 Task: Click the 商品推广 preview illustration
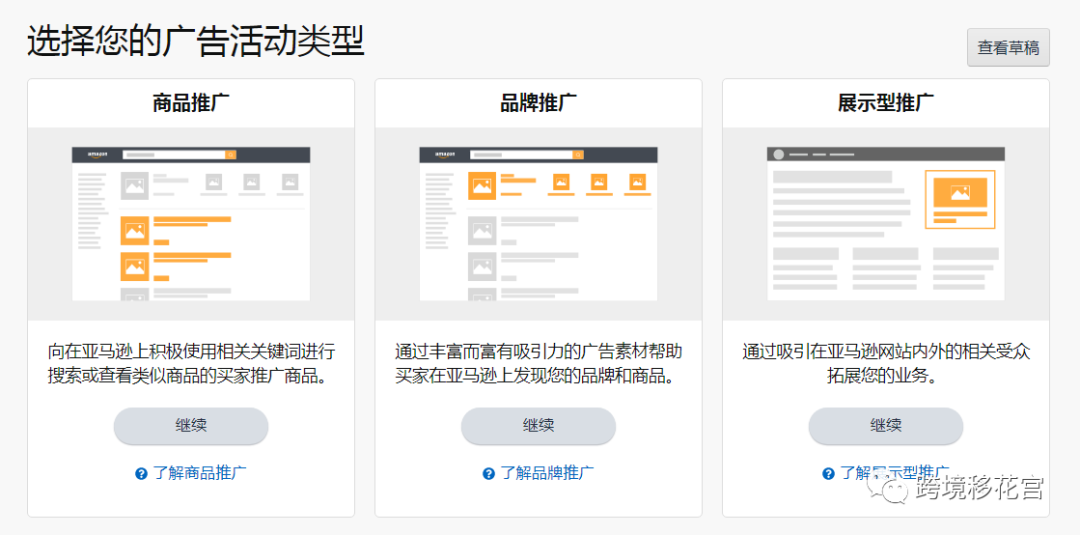coord(191,224)
